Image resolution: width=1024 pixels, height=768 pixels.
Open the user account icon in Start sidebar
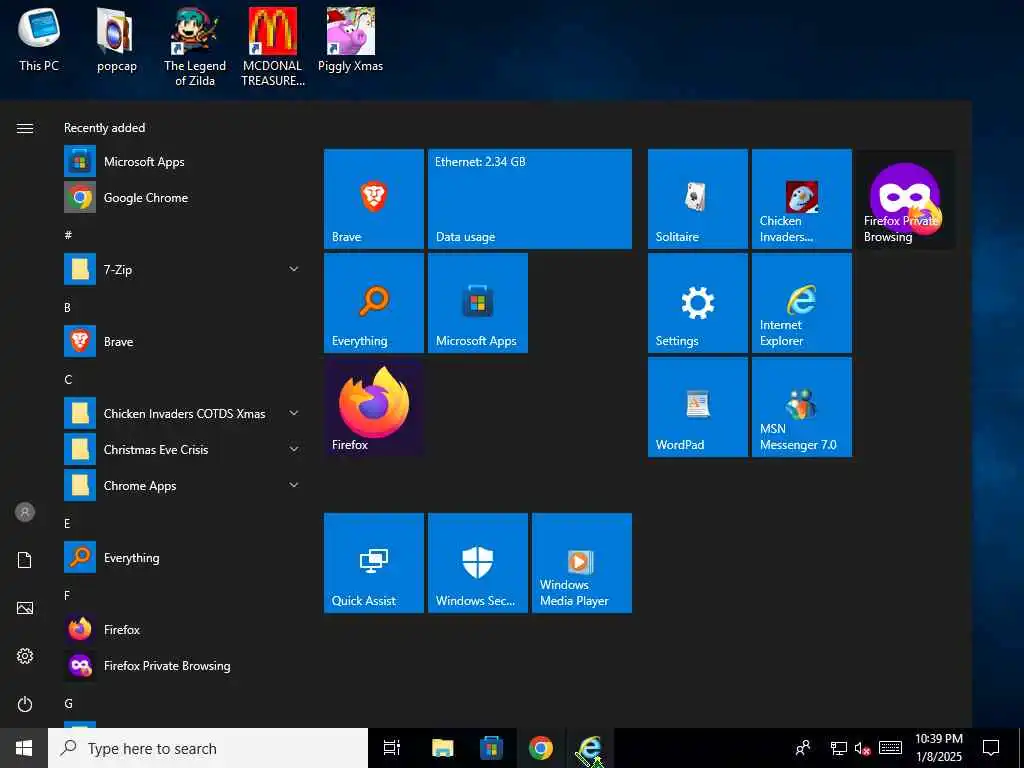25,512
